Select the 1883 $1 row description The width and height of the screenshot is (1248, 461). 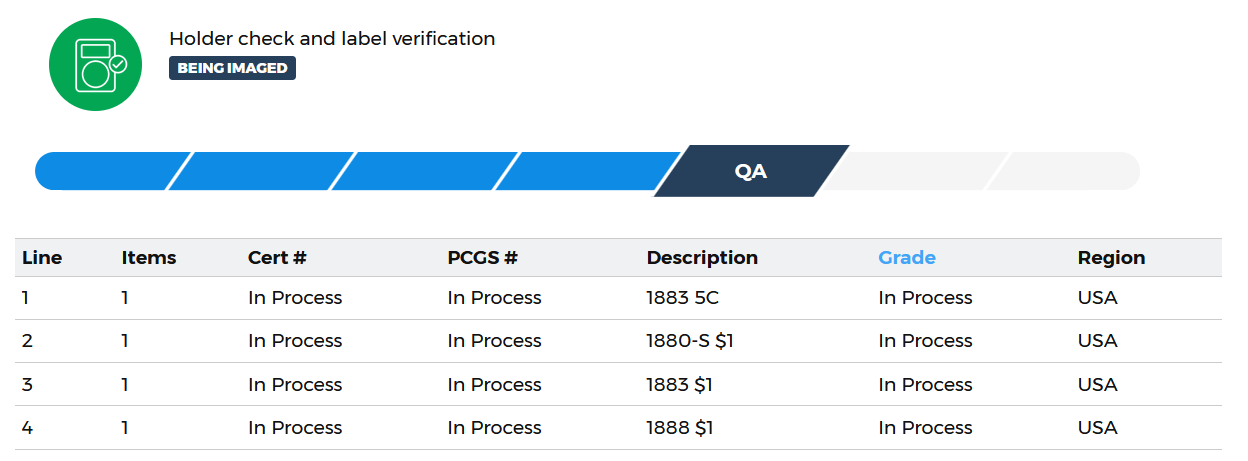click(x=679, y=385)
